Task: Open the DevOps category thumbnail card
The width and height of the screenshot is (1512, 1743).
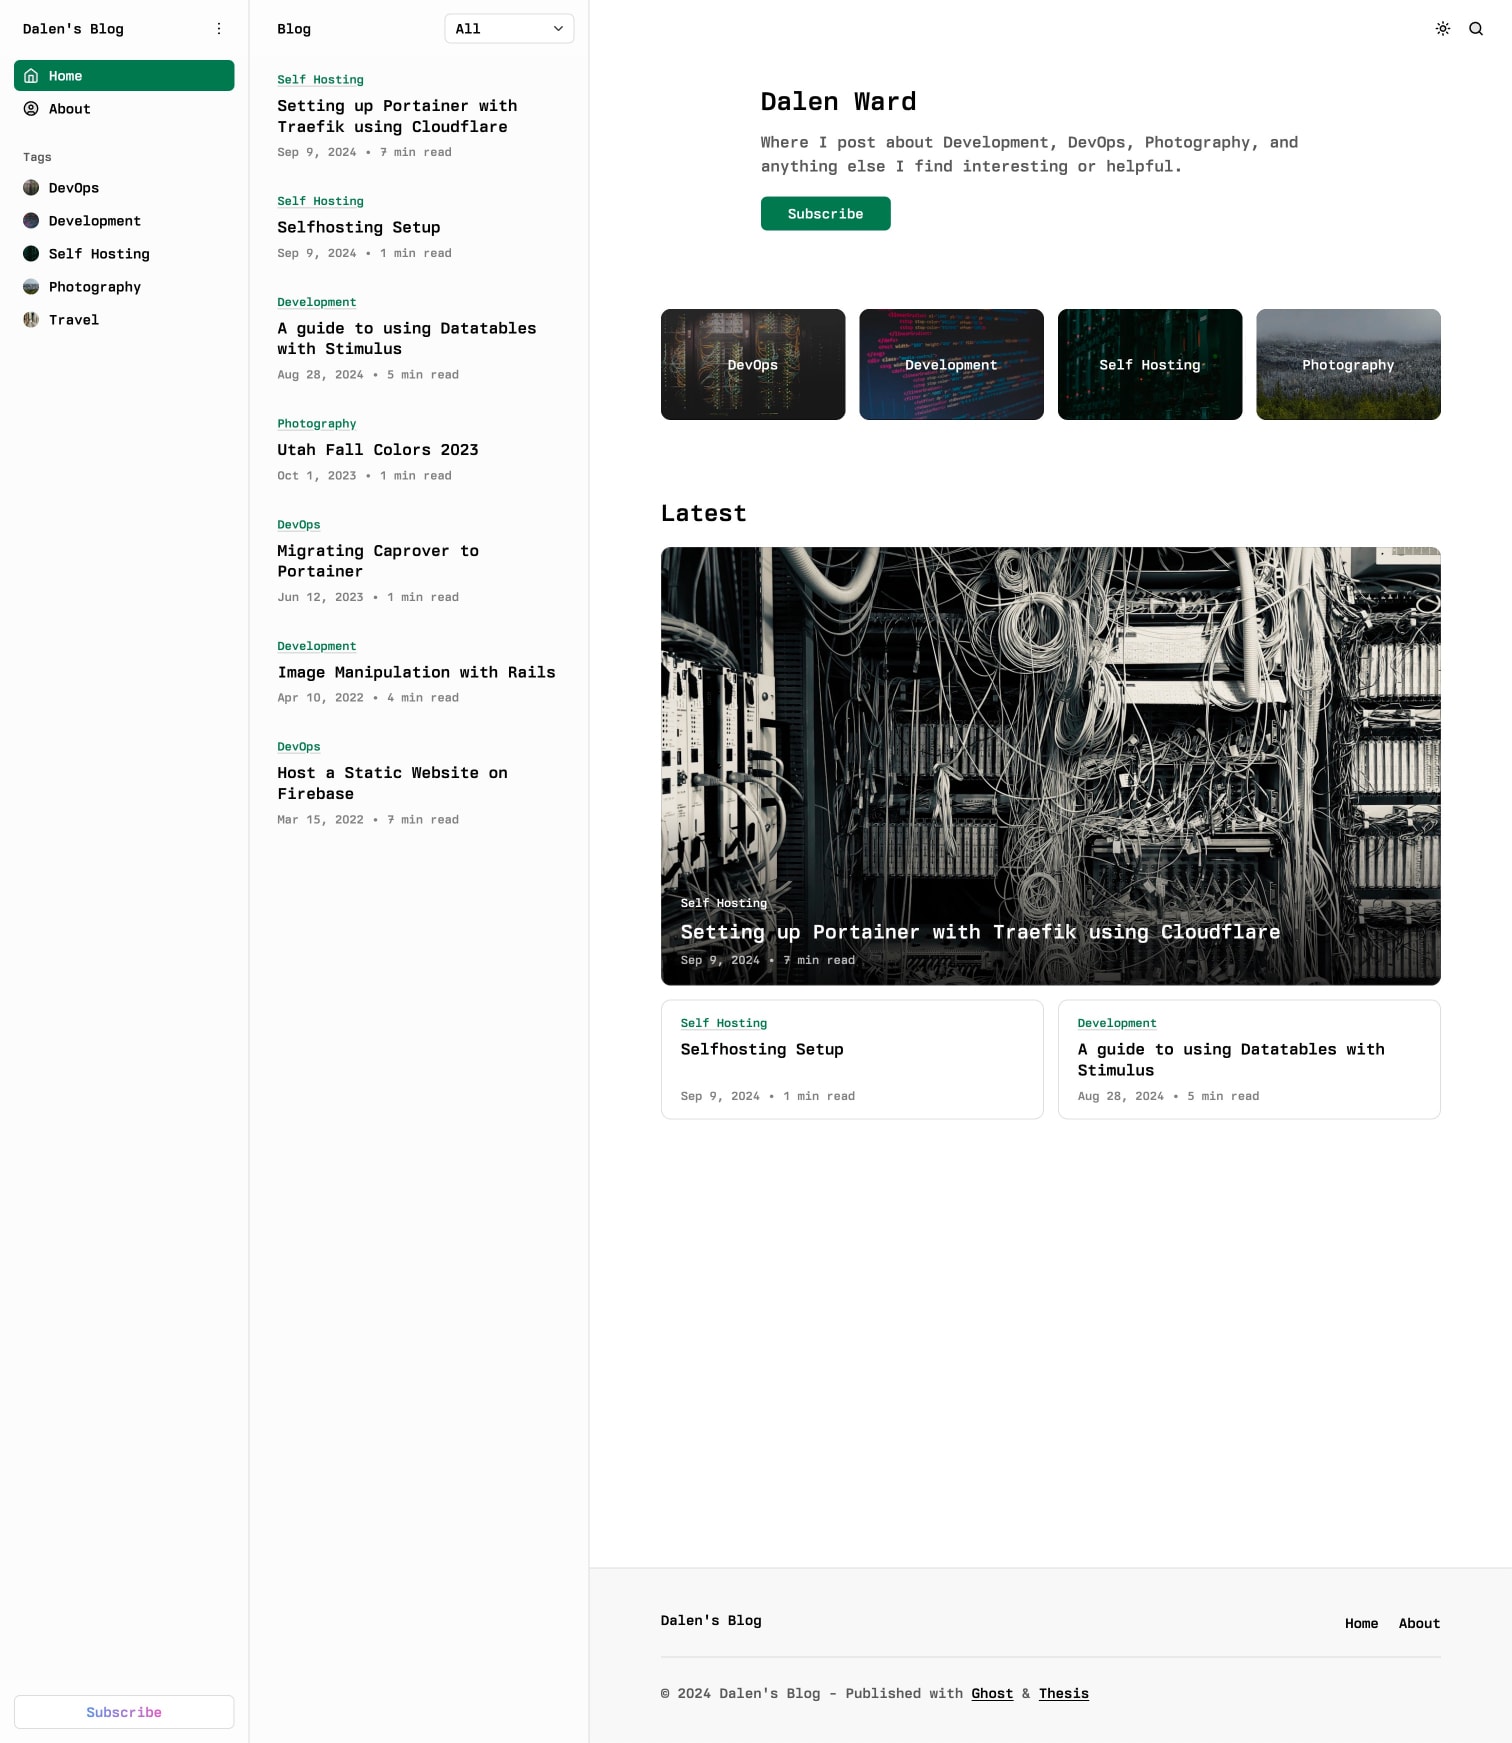Action: (753, 365)
